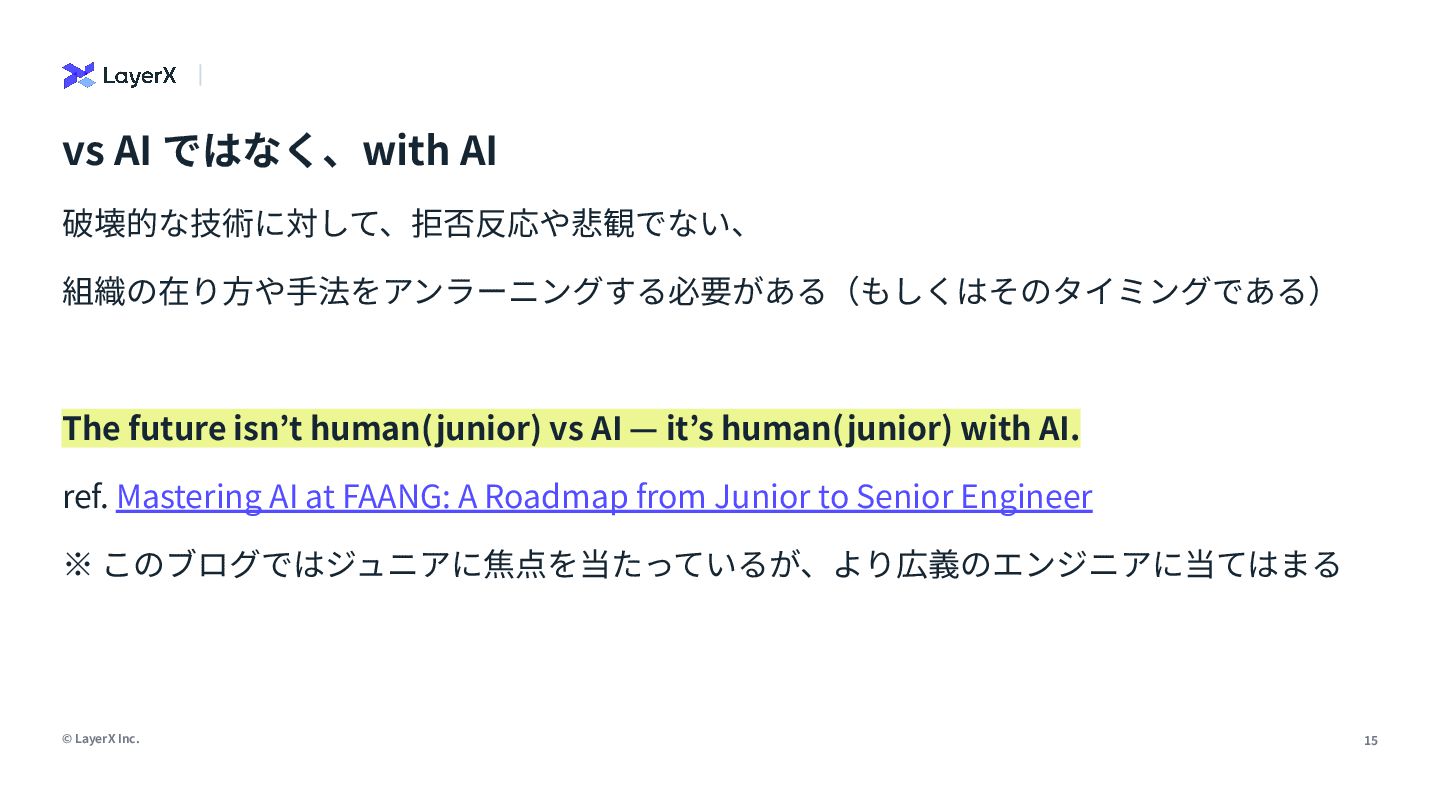Click the vertical divider beside LayerX logo

point(200,75)
